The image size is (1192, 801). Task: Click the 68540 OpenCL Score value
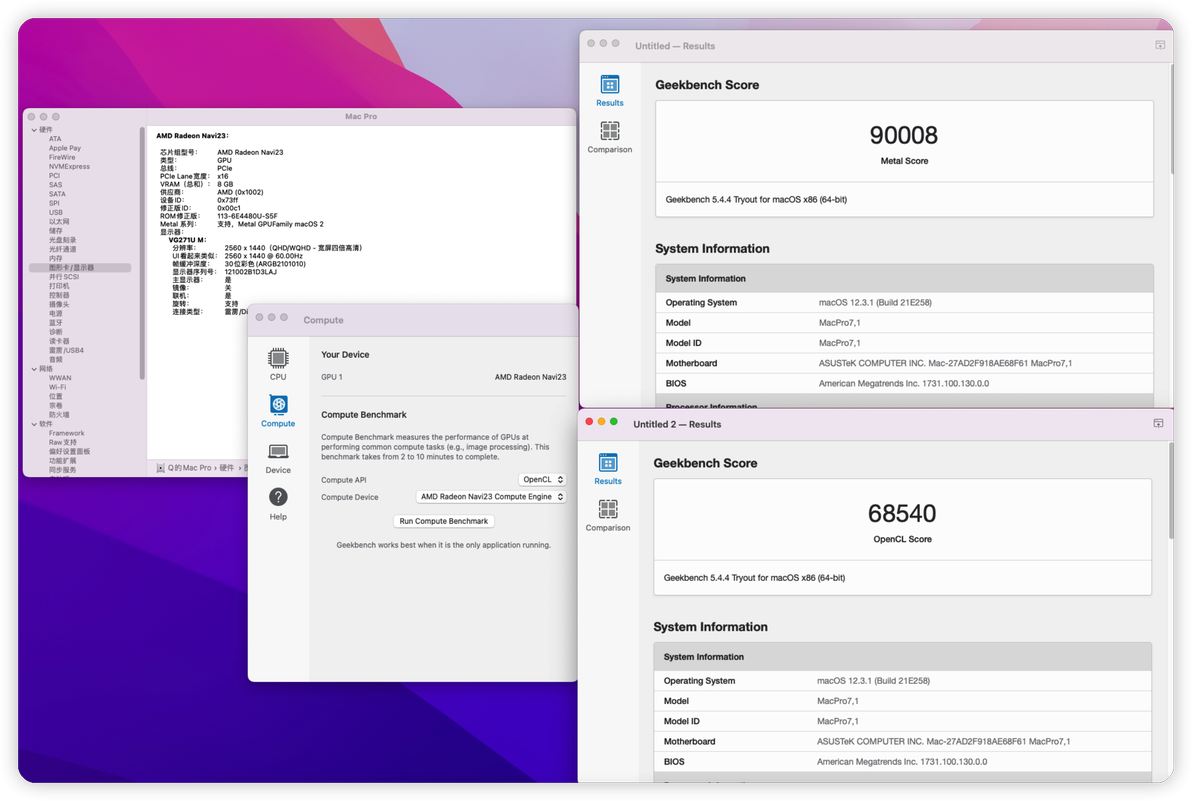tap(902, 514)
